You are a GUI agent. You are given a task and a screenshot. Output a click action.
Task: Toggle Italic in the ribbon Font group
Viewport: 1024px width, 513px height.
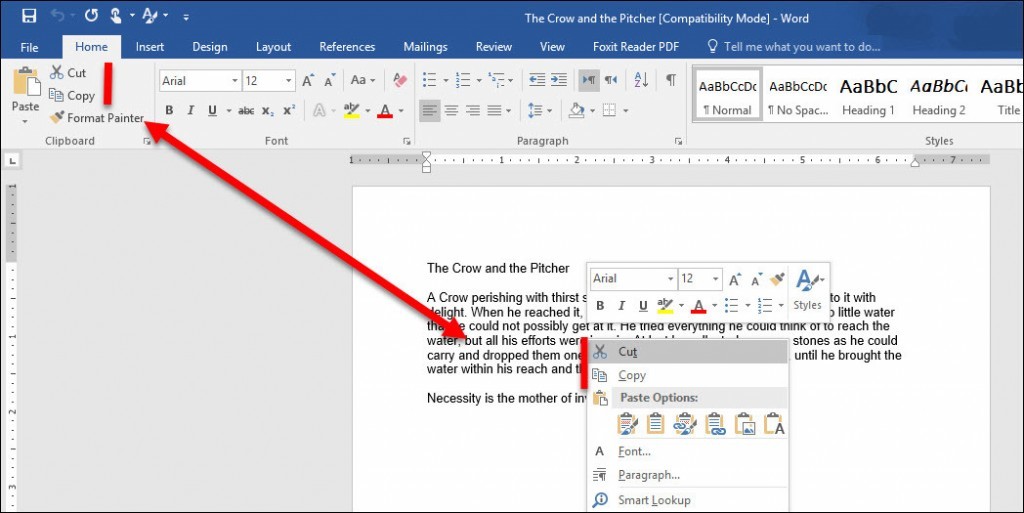point(191,110)
